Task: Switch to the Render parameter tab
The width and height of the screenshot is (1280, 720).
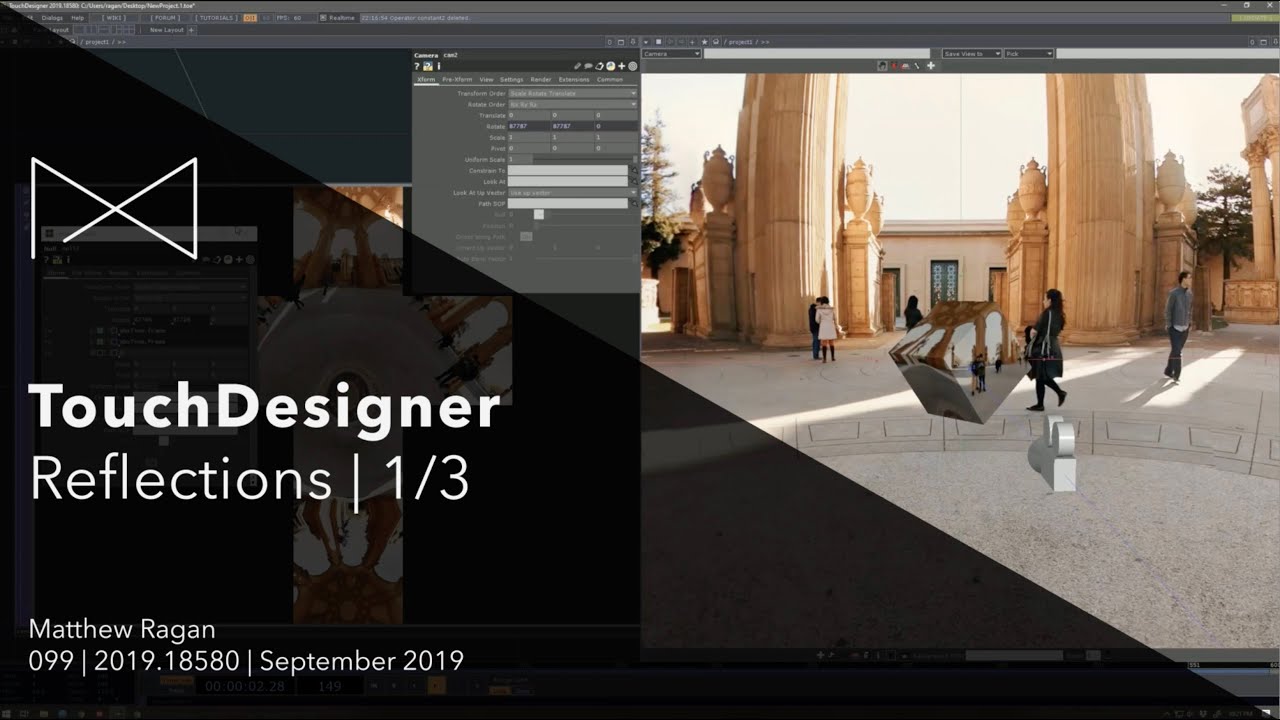Action: click(x=541, y=79)
